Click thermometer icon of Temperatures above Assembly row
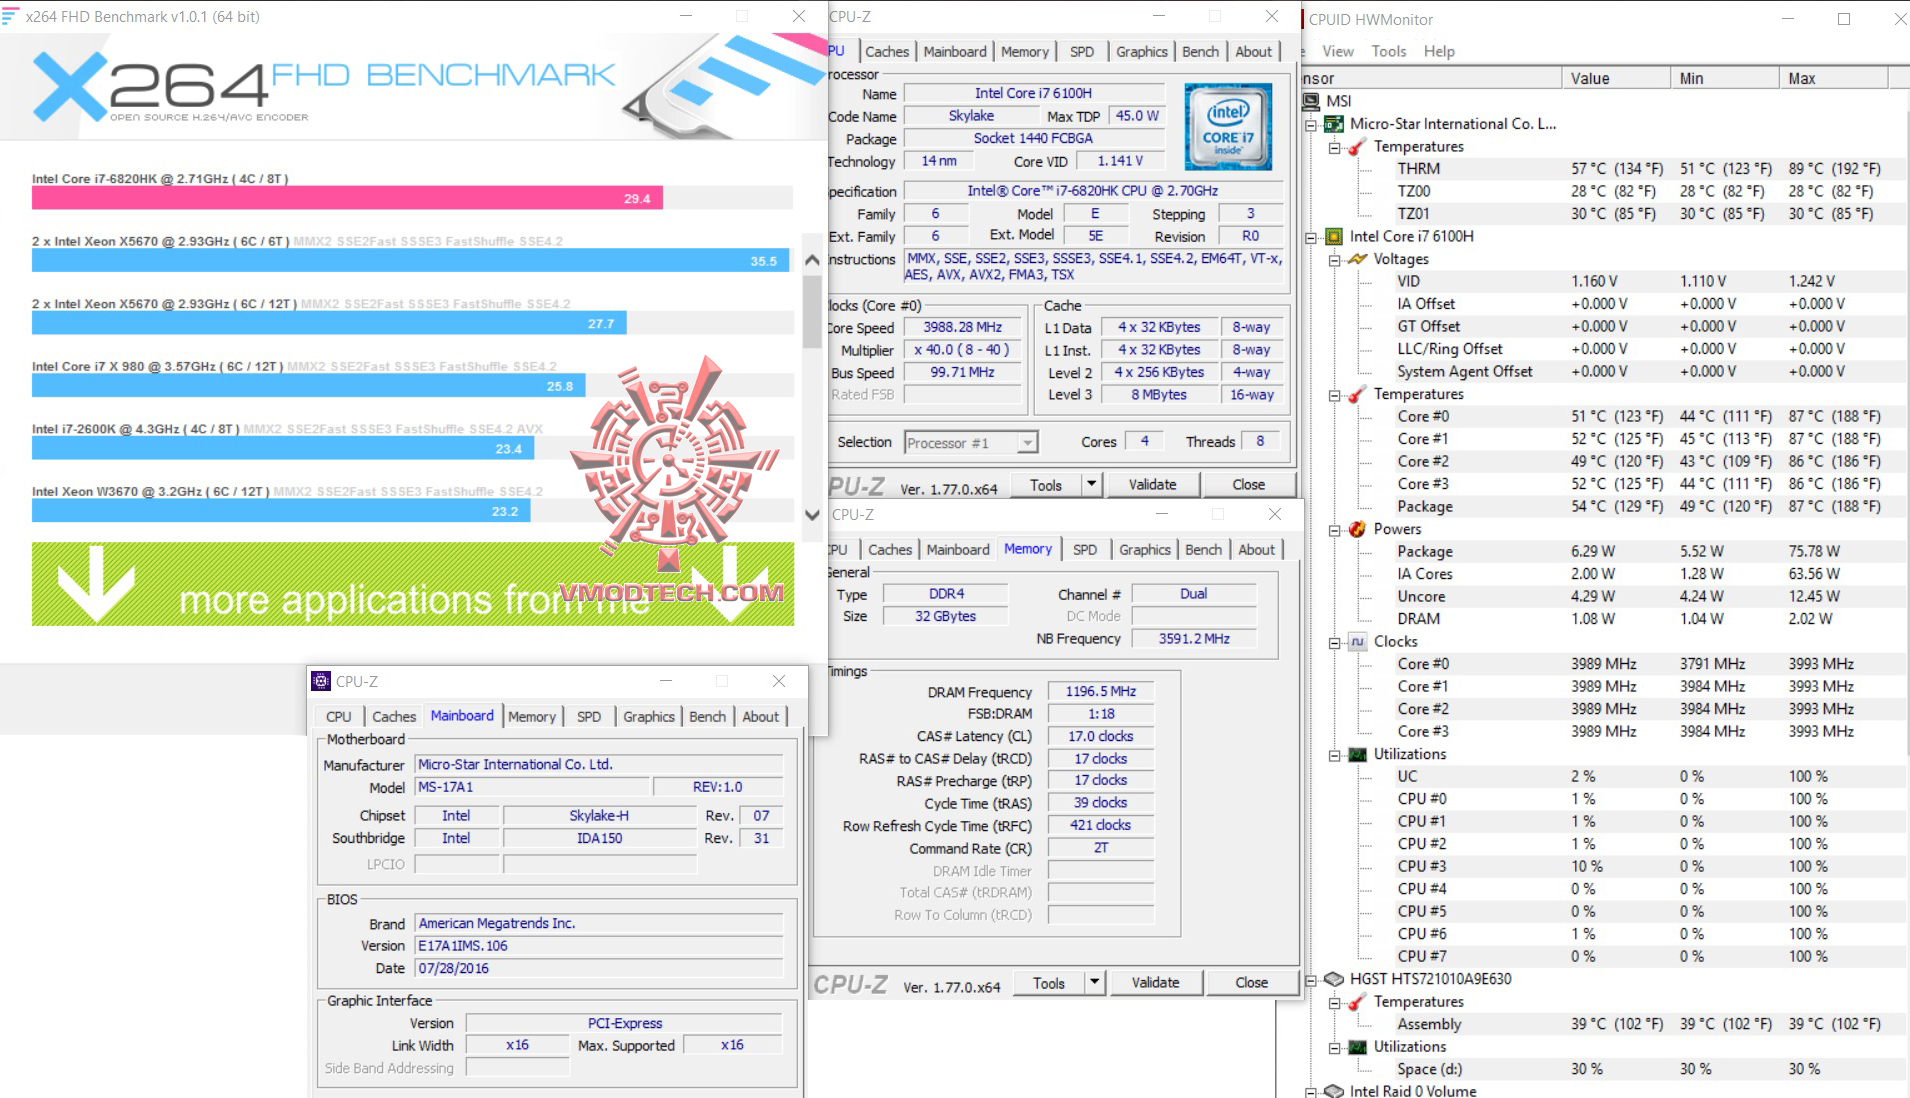Image resolution: width=1910 pixels, height=1098 pixels. [1357, 1002]
